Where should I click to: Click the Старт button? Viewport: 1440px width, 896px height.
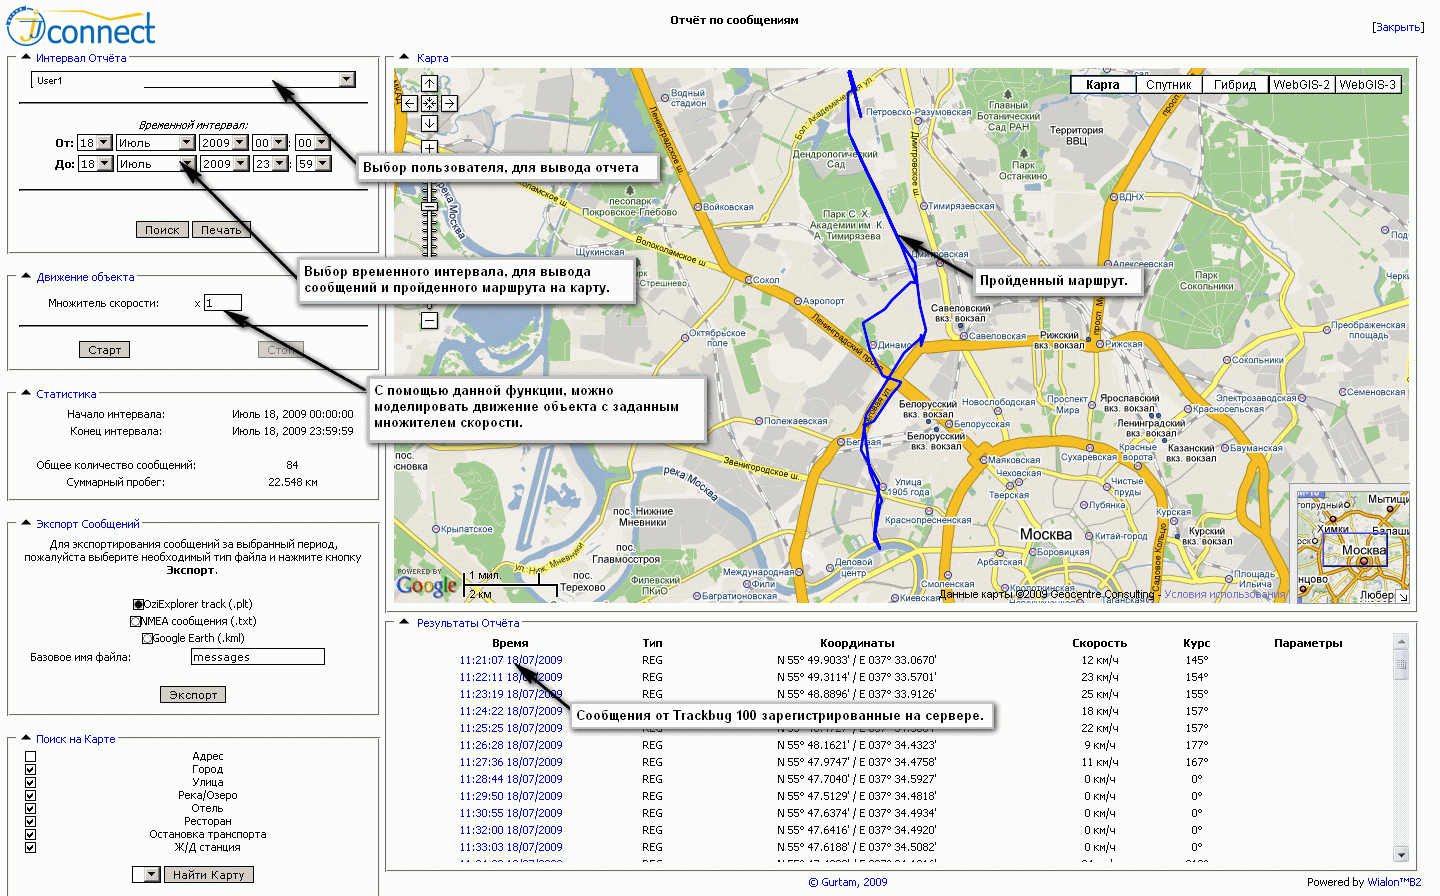tap(104, 350)
